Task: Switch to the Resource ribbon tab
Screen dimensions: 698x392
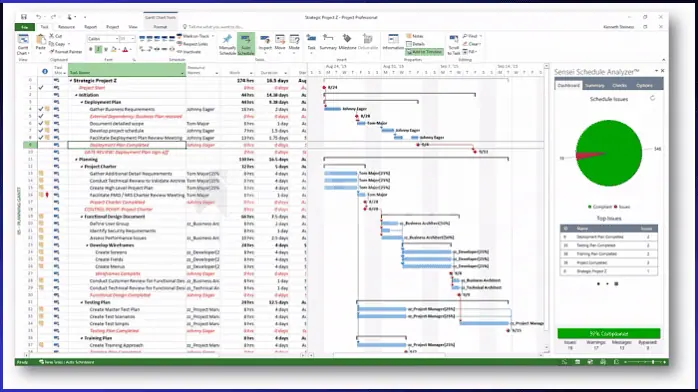Action: 66,27
